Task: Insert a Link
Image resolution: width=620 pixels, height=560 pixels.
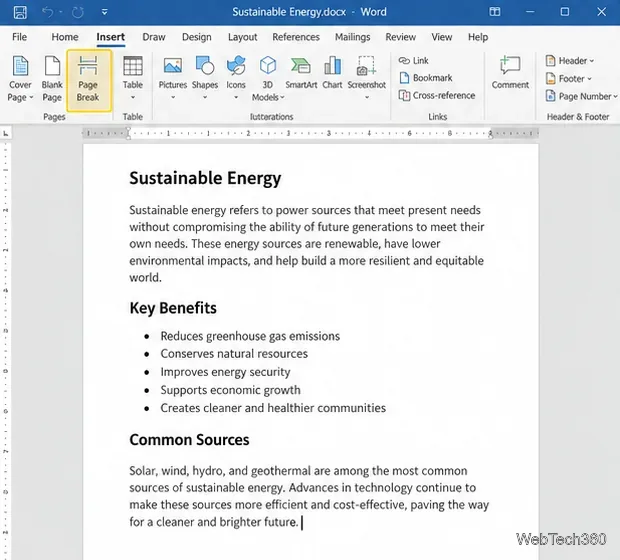Action: pos(414,61)
